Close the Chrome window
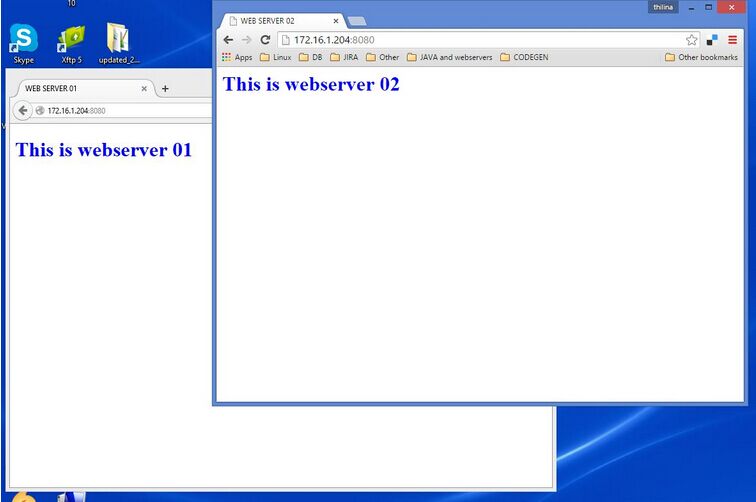The image size is (756, 502). coord(731,7)
